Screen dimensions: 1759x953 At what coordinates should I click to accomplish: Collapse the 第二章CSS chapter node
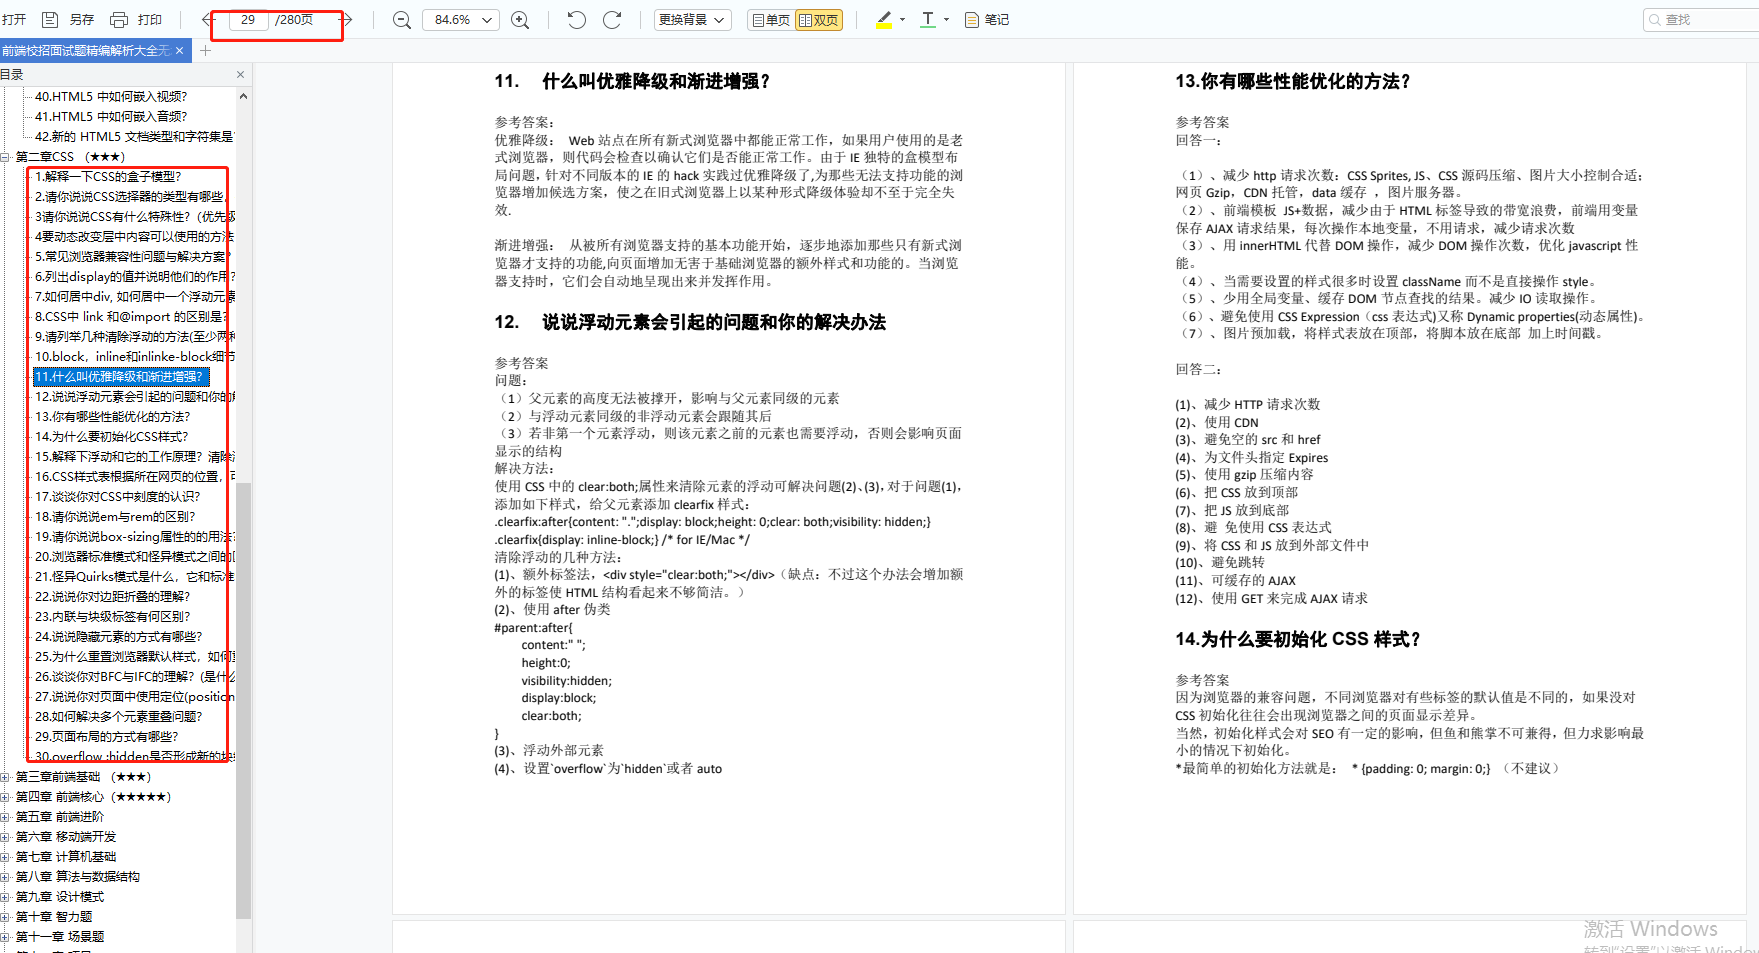click(6, 157)
